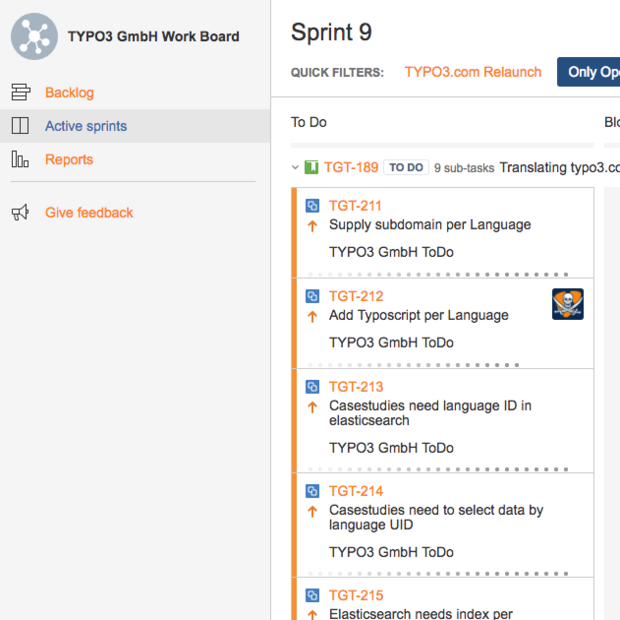Toggle the Only Open quick filter
The image size is (620, 620).
592,72
